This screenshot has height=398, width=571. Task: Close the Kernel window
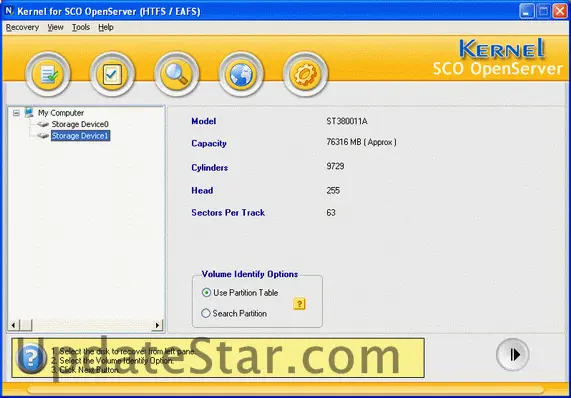[x=560, y=11]
